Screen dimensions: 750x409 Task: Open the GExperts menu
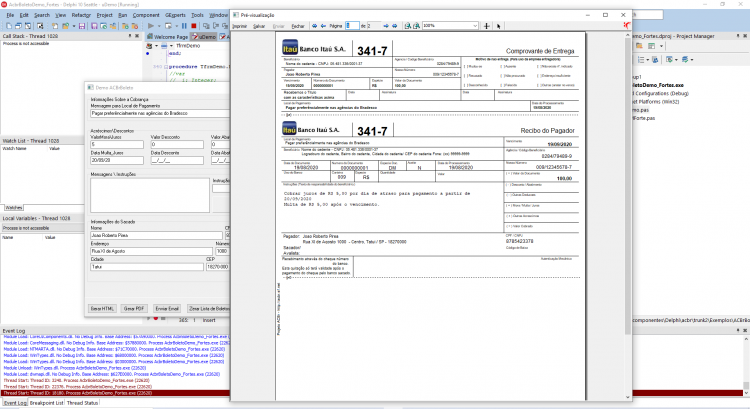pyautogui.click(x=175, y=15)
